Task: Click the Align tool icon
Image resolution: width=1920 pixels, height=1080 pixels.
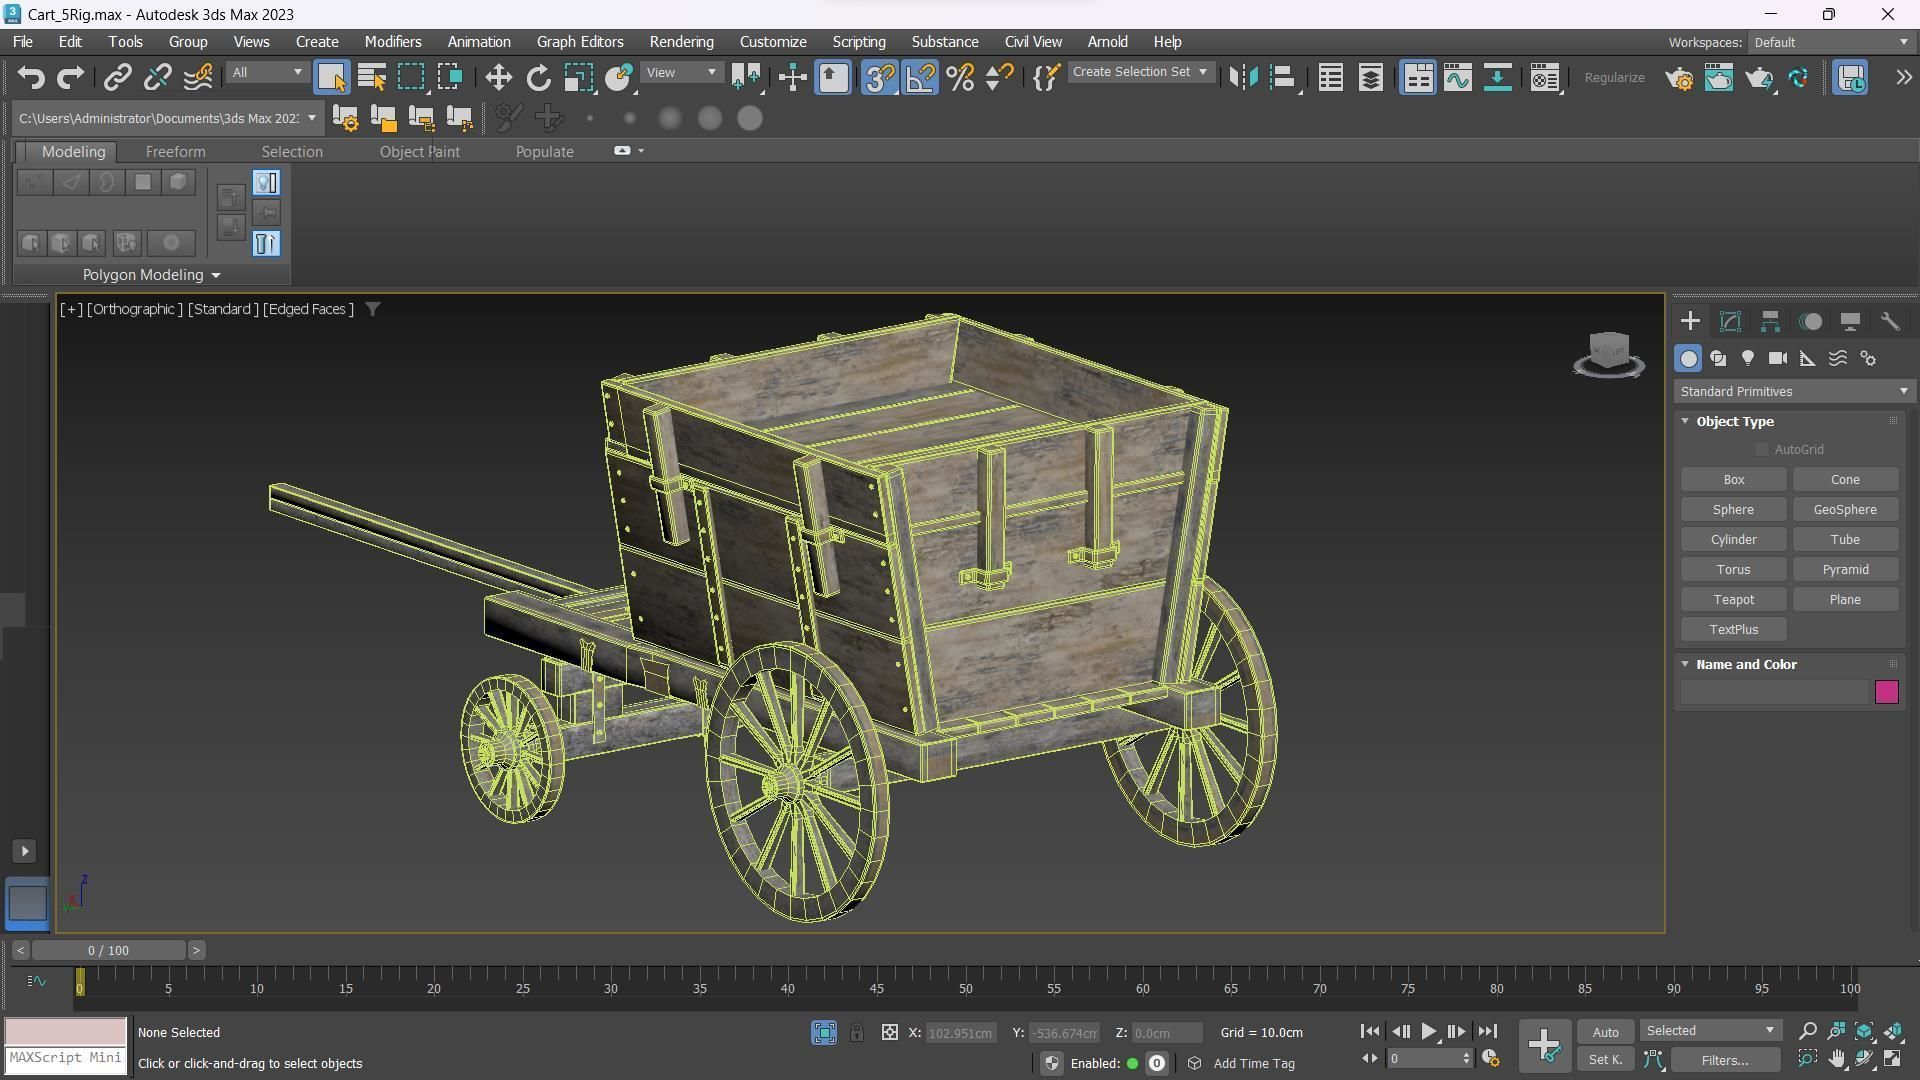Action: click(x=1283, y=78)
